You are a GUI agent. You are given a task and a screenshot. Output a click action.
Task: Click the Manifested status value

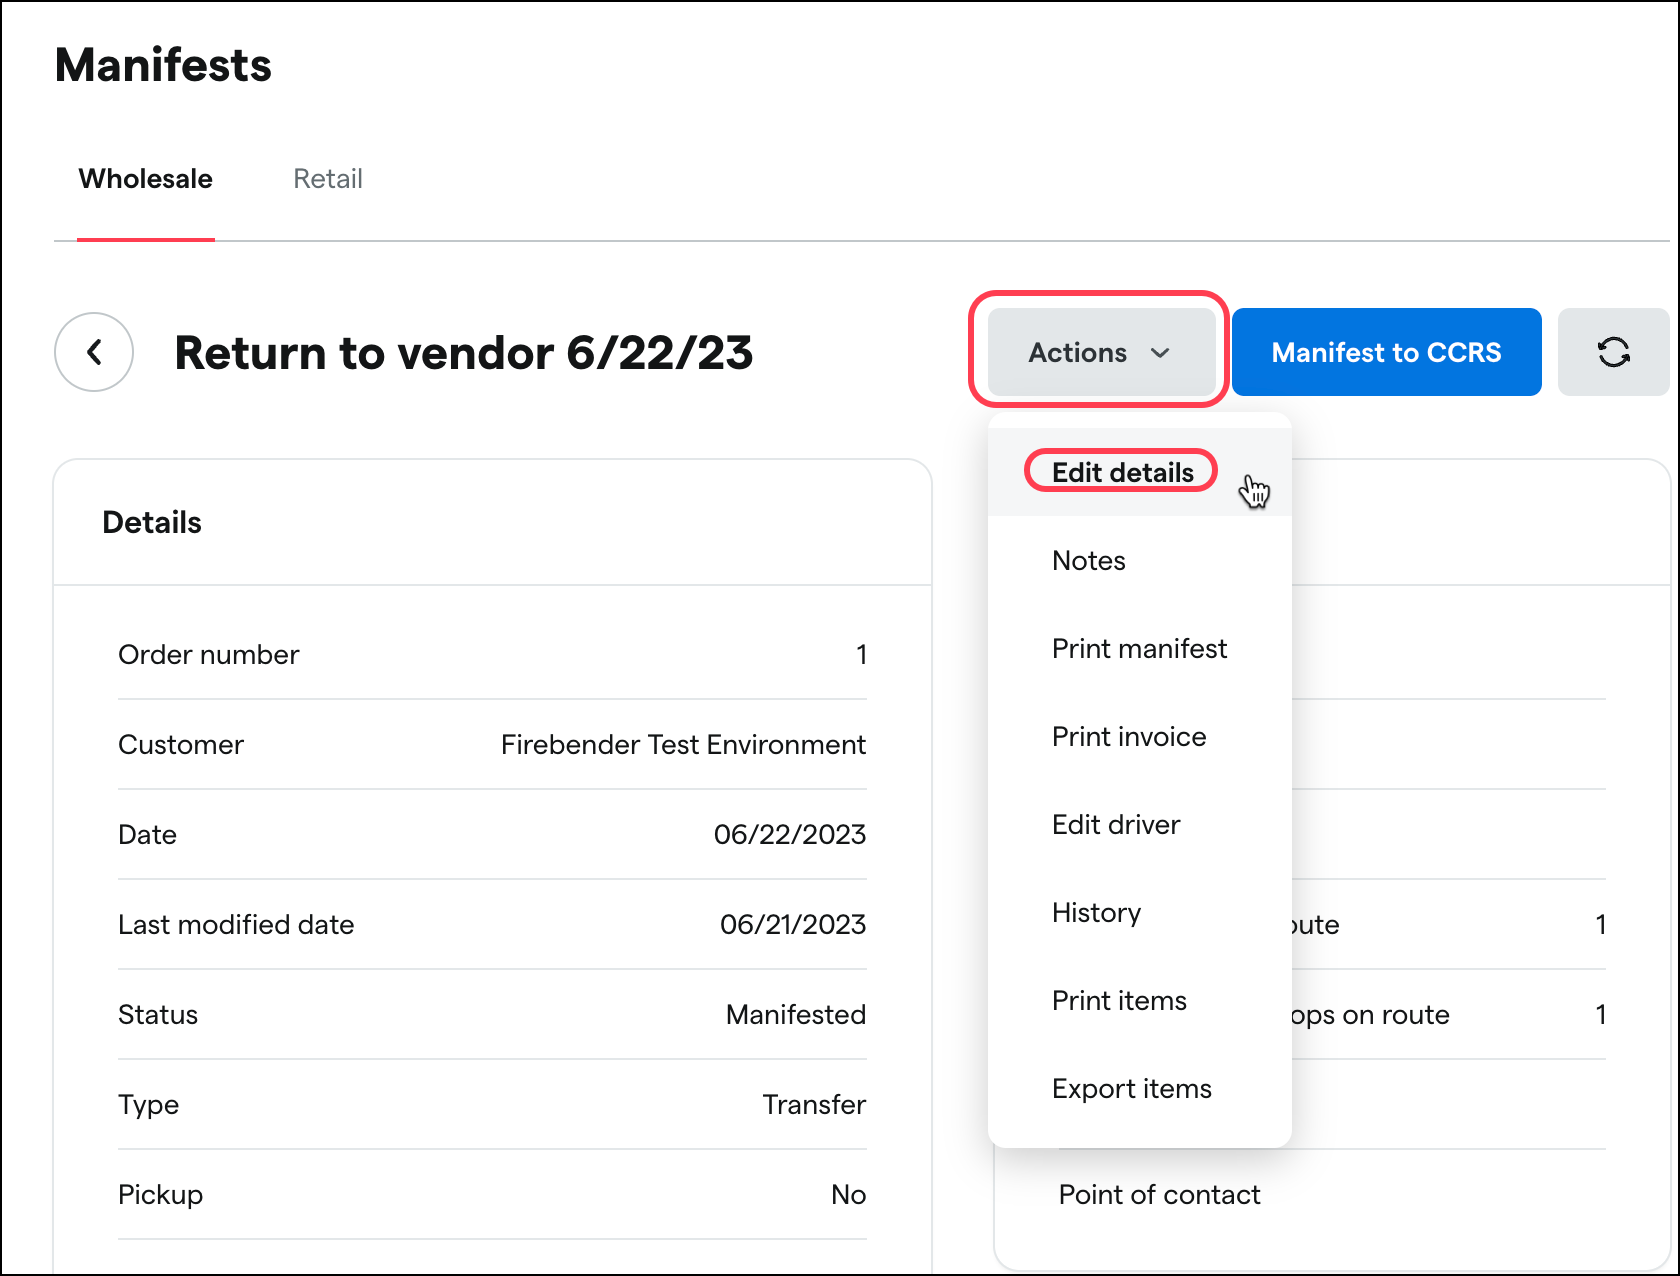point(795,1015)
